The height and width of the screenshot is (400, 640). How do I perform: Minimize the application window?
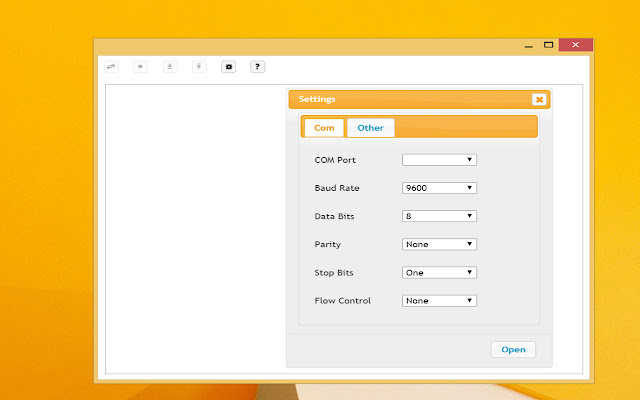tap(529, 45)
